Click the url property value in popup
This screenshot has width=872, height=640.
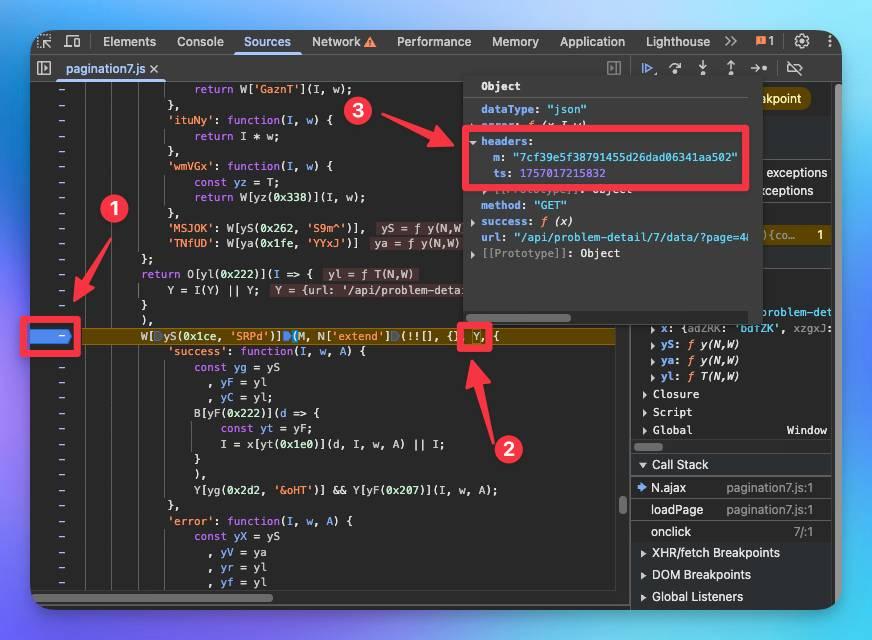[x=631, y=237]
